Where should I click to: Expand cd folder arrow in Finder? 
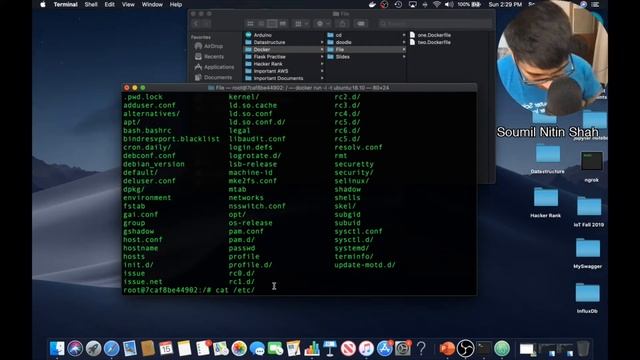404,35
